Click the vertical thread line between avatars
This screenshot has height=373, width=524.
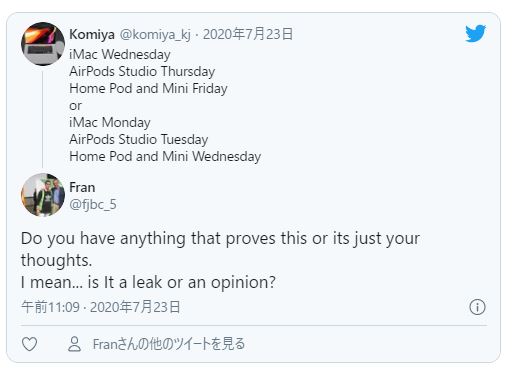pos(42,119)
